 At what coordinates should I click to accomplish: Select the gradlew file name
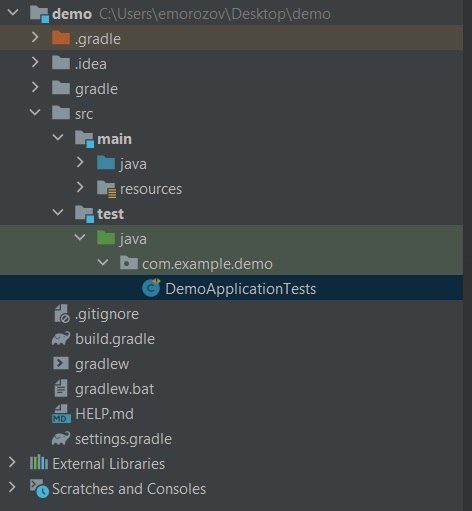102,364
